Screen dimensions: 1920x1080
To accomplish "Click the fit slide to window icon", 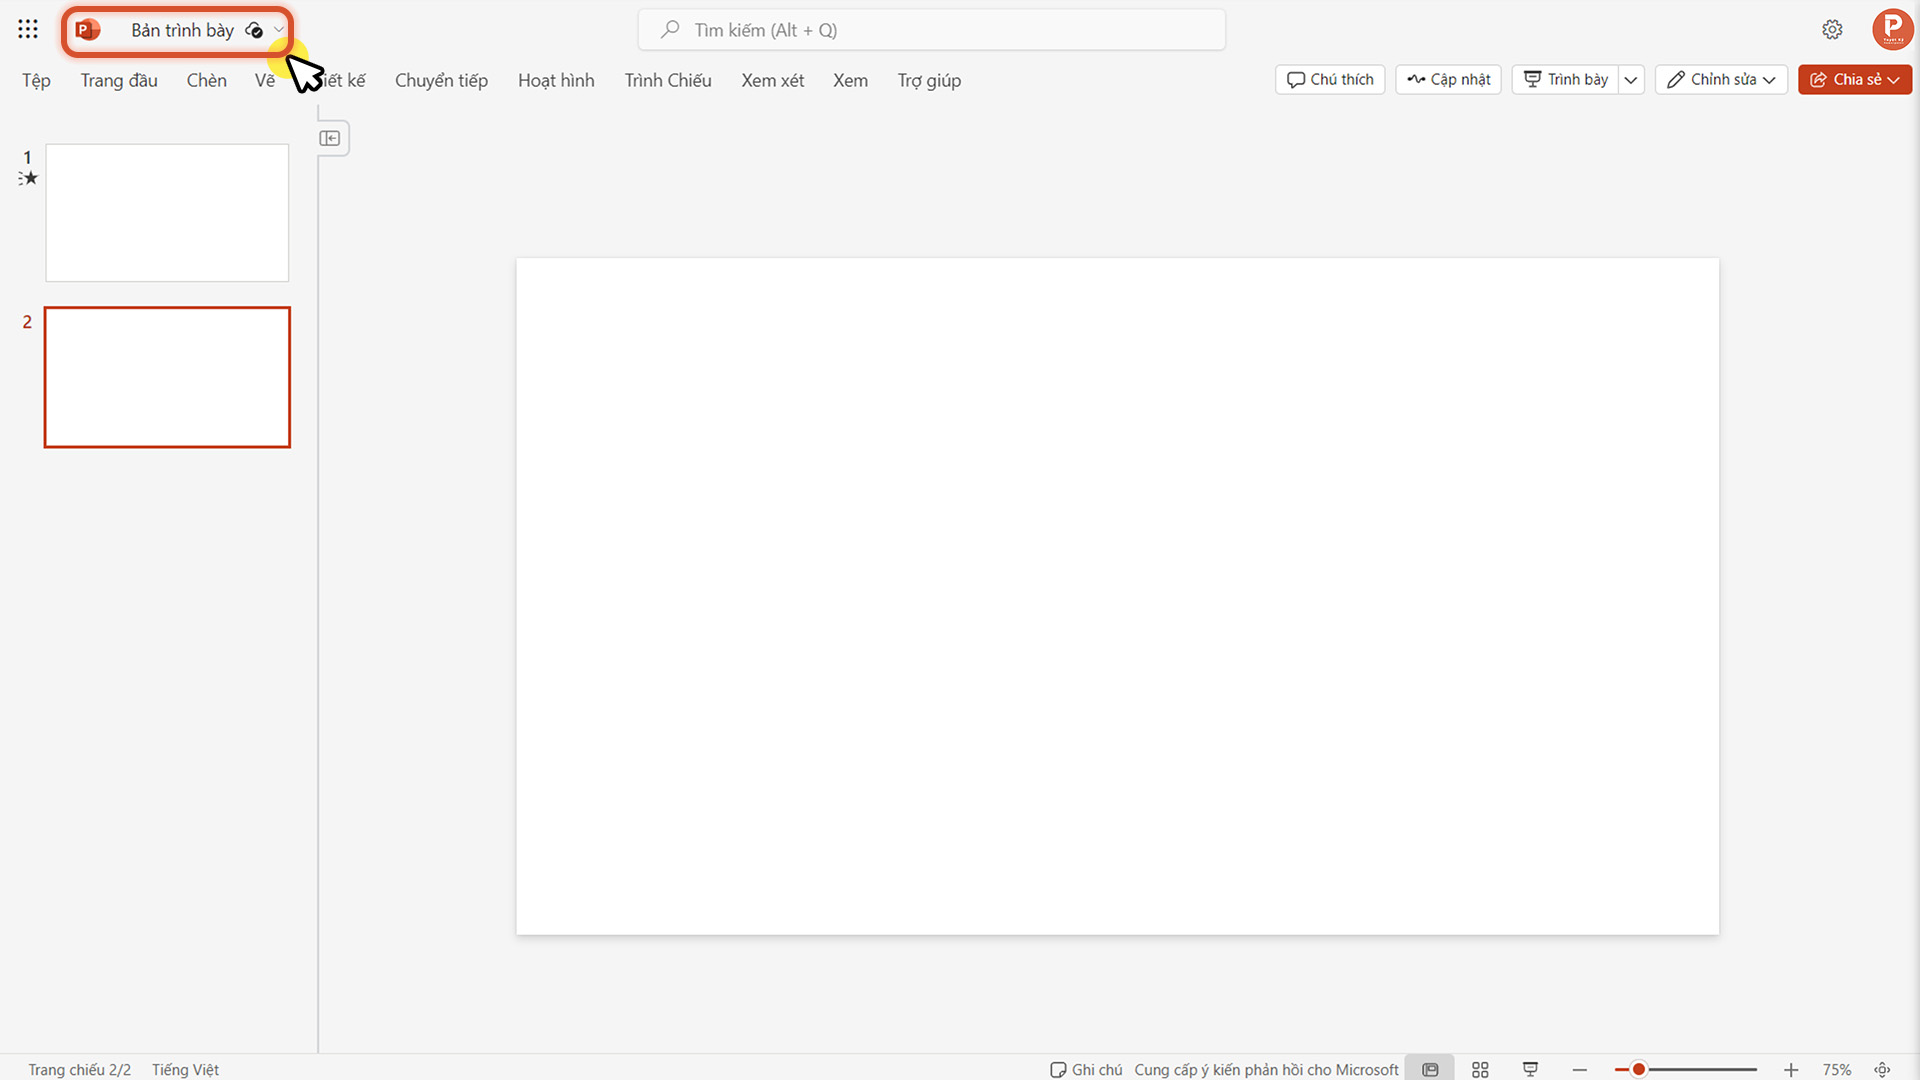I will point(1880,1069).
